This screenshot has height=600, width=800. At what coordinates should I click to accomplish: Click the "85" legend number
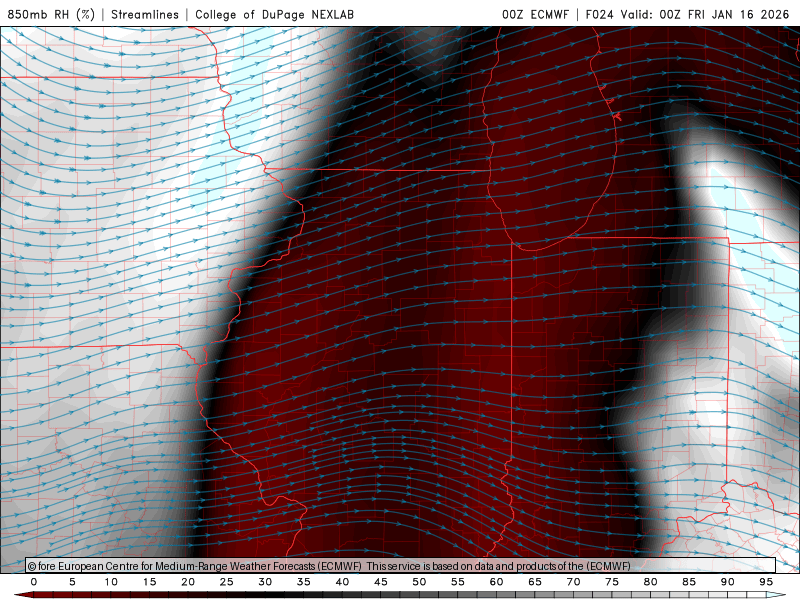tap(689, 582)
